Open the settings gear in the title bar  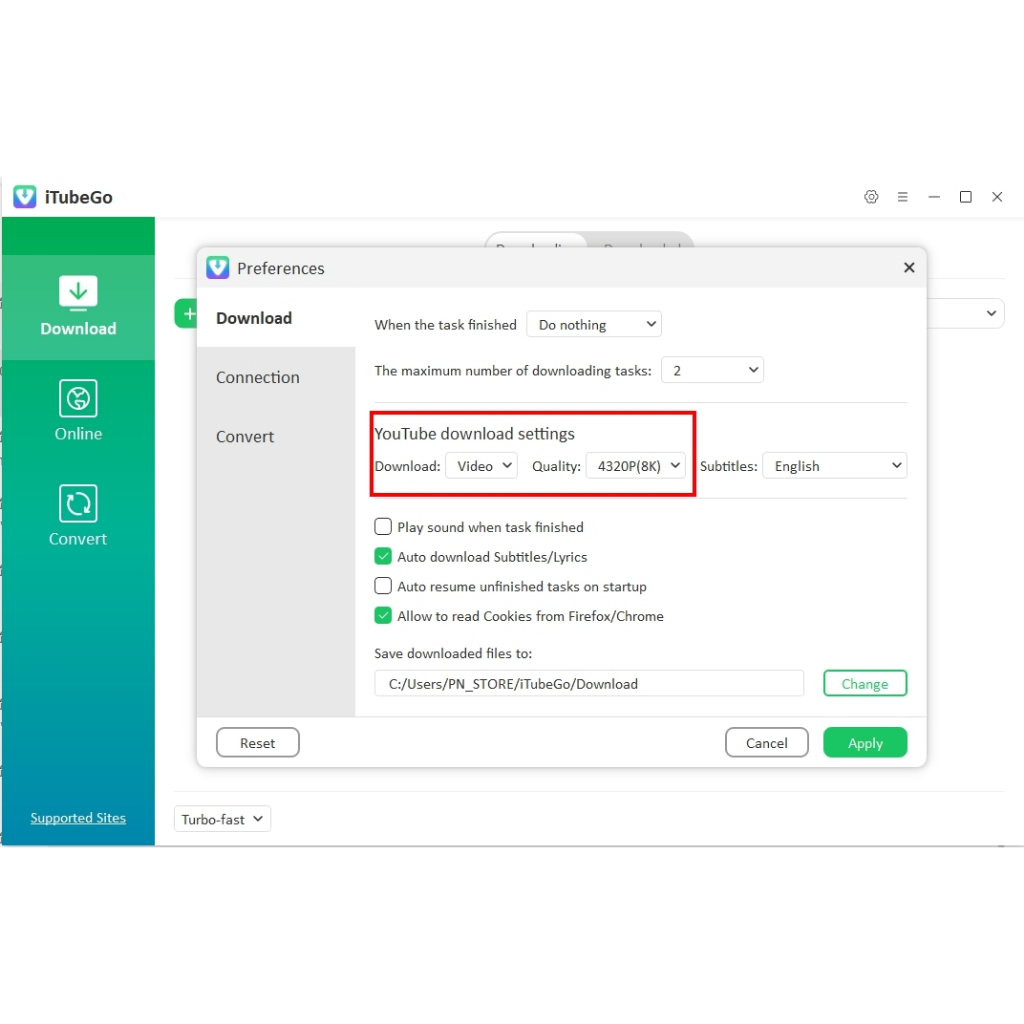(x=871, y=197)
